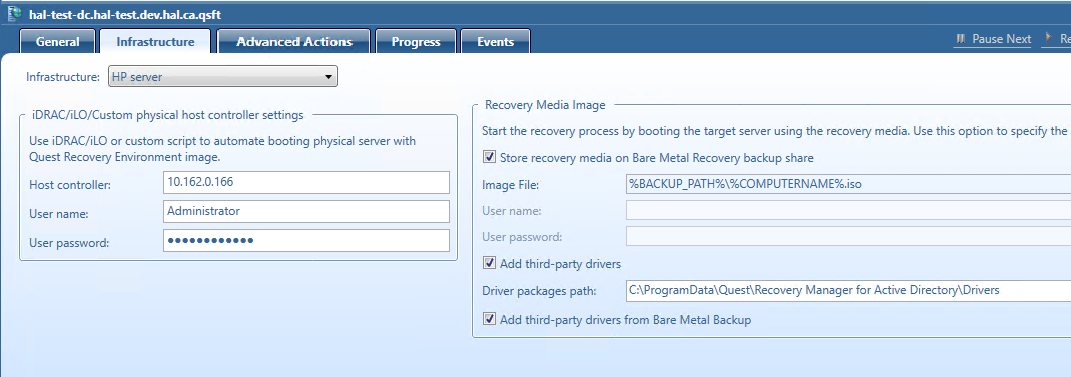Select the Infrastructure tab
The height and width of the screenshot is (377, 1071).
pos(155,42)
